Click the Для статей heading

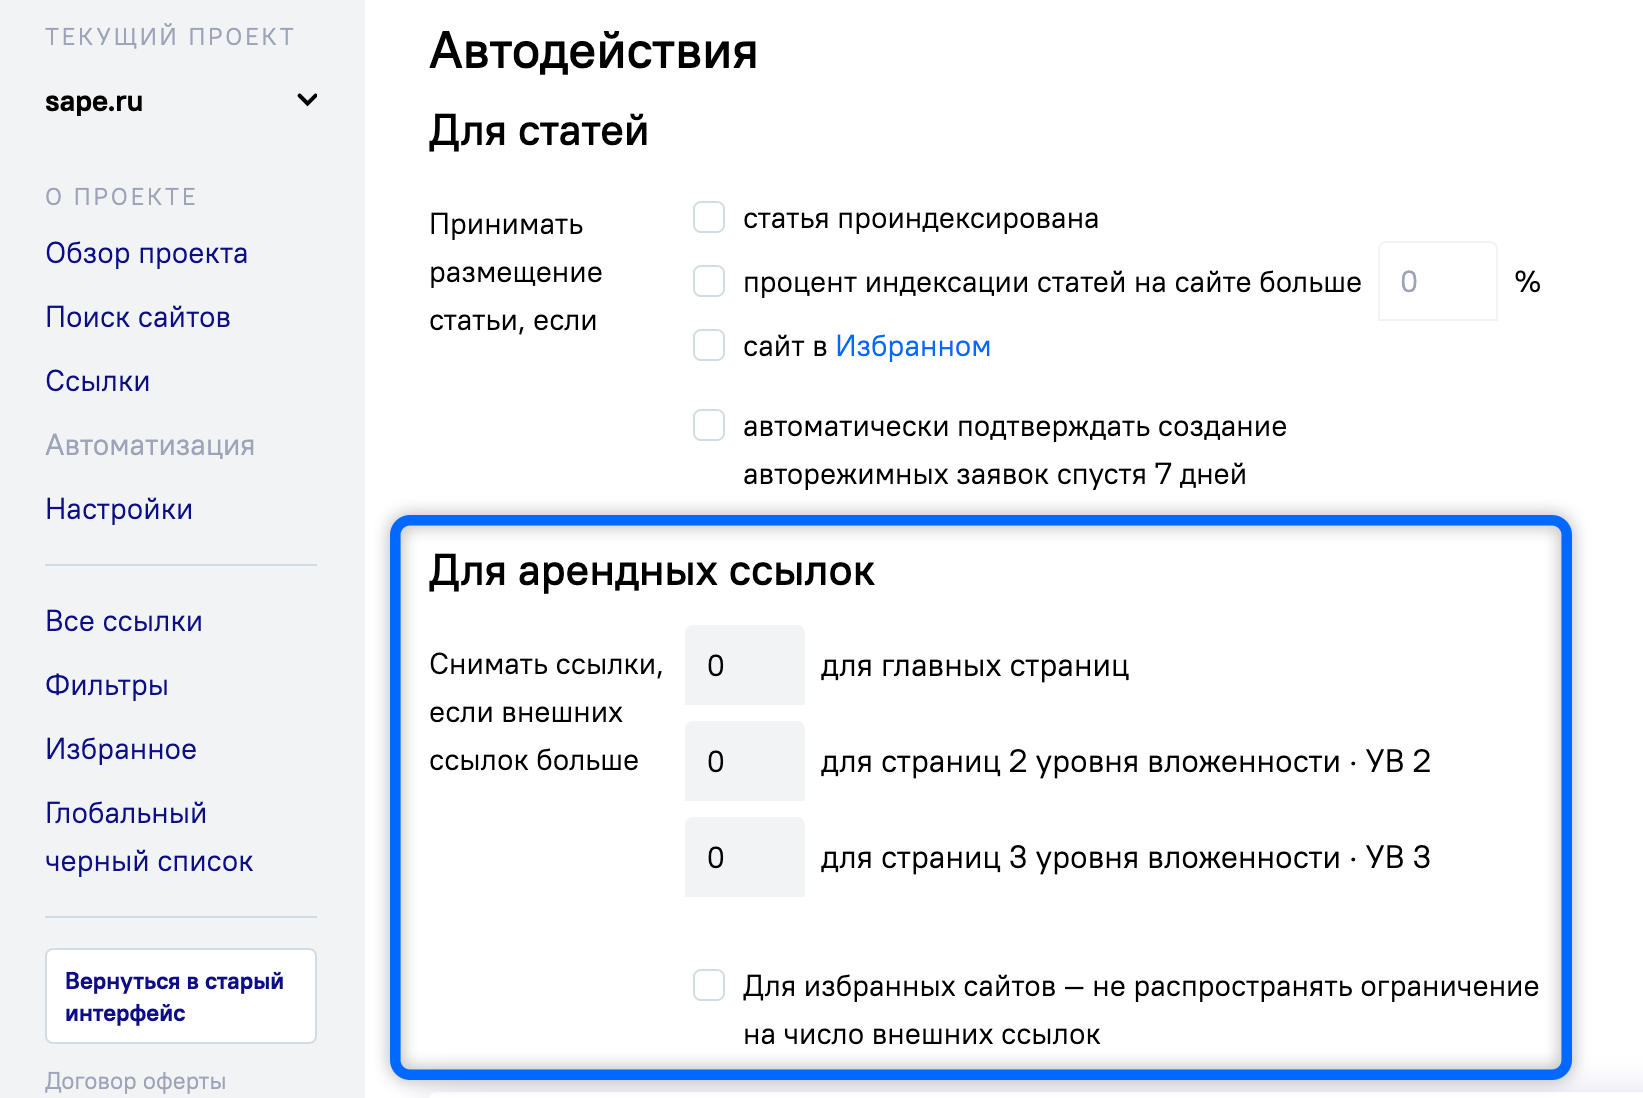[539, 131]
